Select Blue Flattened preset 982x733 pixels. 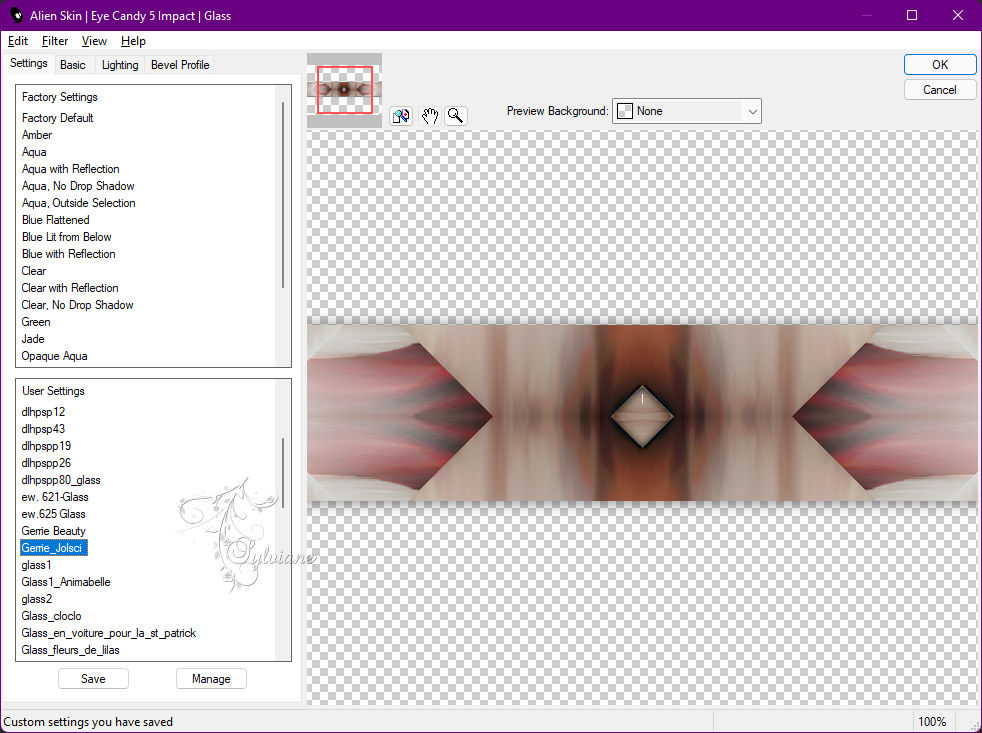pyautogui.click(x=55, y=220)
